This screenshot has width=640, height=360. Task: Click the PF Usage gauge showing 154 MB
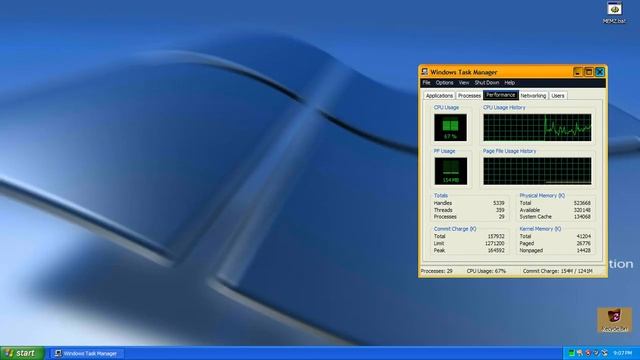click(x=450, y=171)
